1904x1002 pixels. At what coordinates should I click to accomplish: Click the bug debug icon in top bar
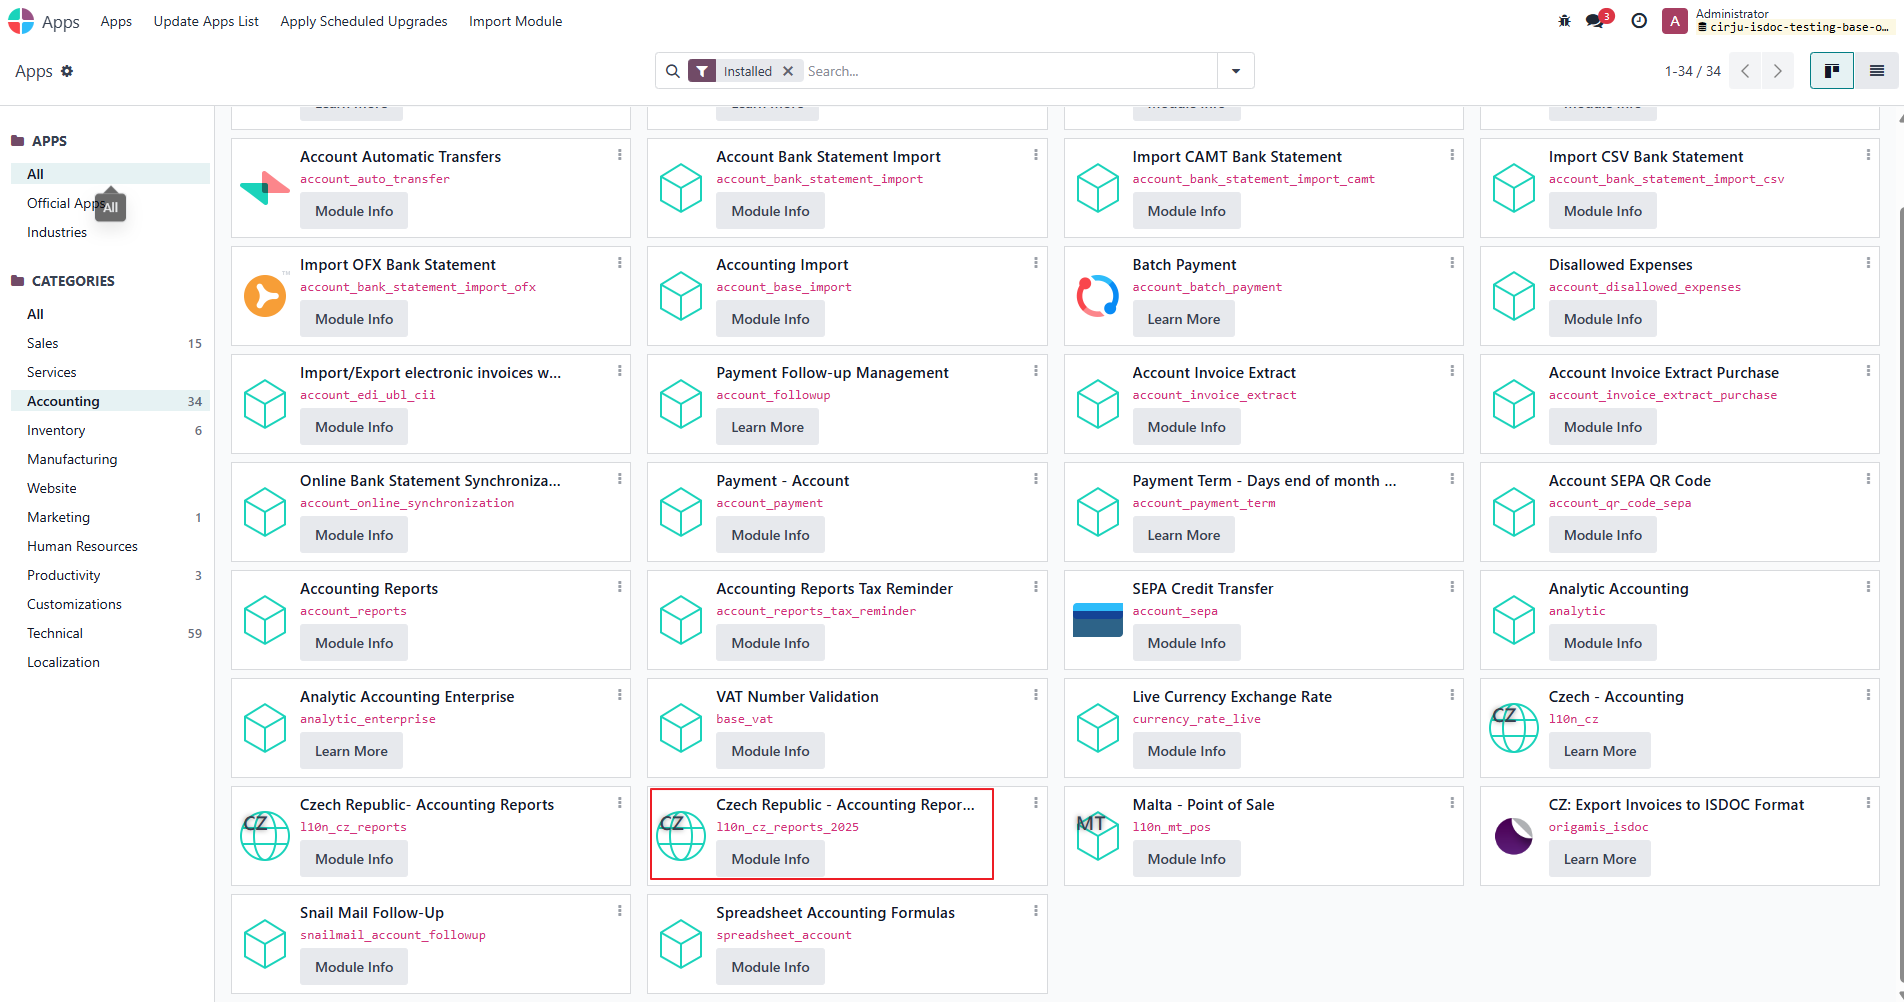[1564, 21]
